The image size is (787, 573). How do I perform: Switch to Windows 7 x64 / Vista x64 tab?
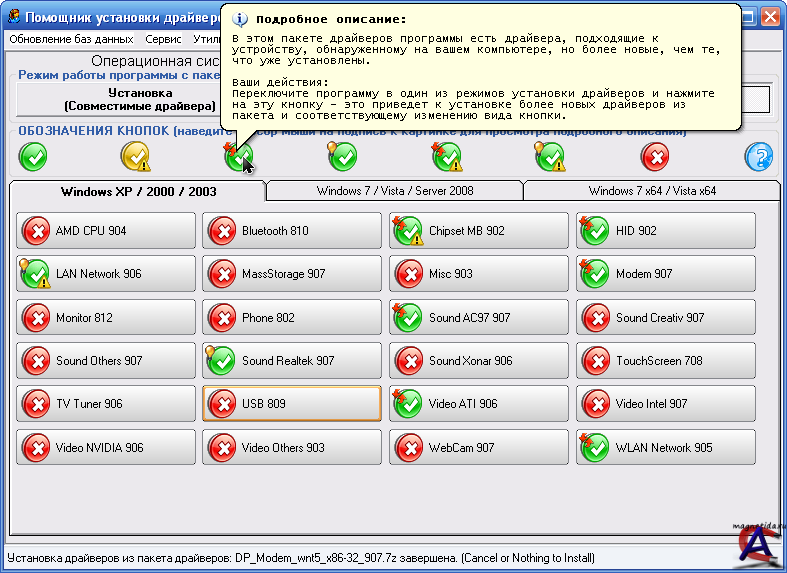click(x=652, y=191)
